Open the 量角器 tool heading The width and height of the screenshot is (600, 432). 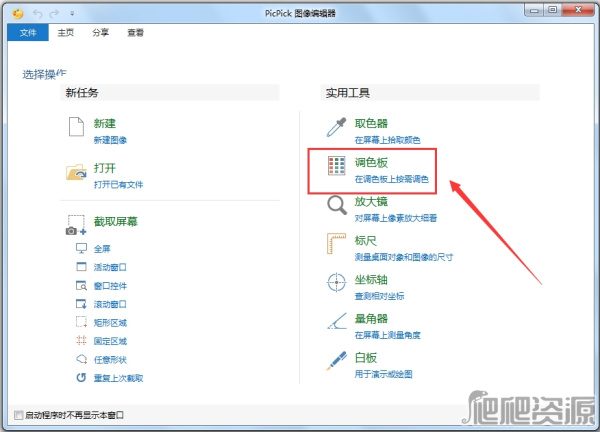tap(371, 318)
